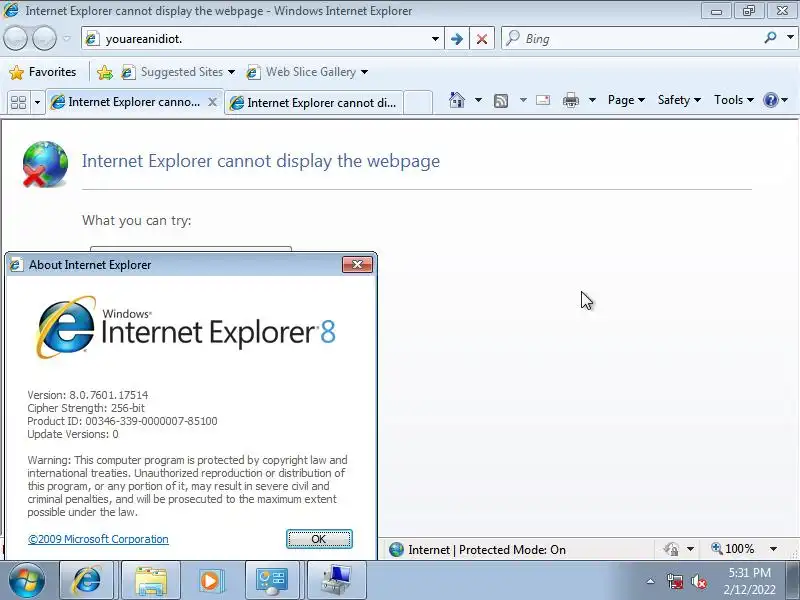The height and width of the screenshot is (600, 800).
Task: Open the Safety menu
Action: (x=679, y=100)
